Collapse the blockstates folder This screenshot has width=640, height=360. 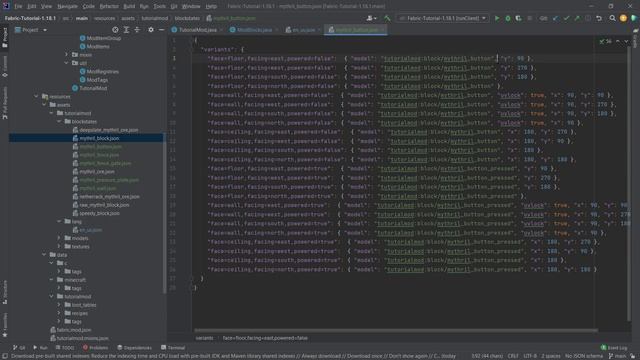[59, 122]
